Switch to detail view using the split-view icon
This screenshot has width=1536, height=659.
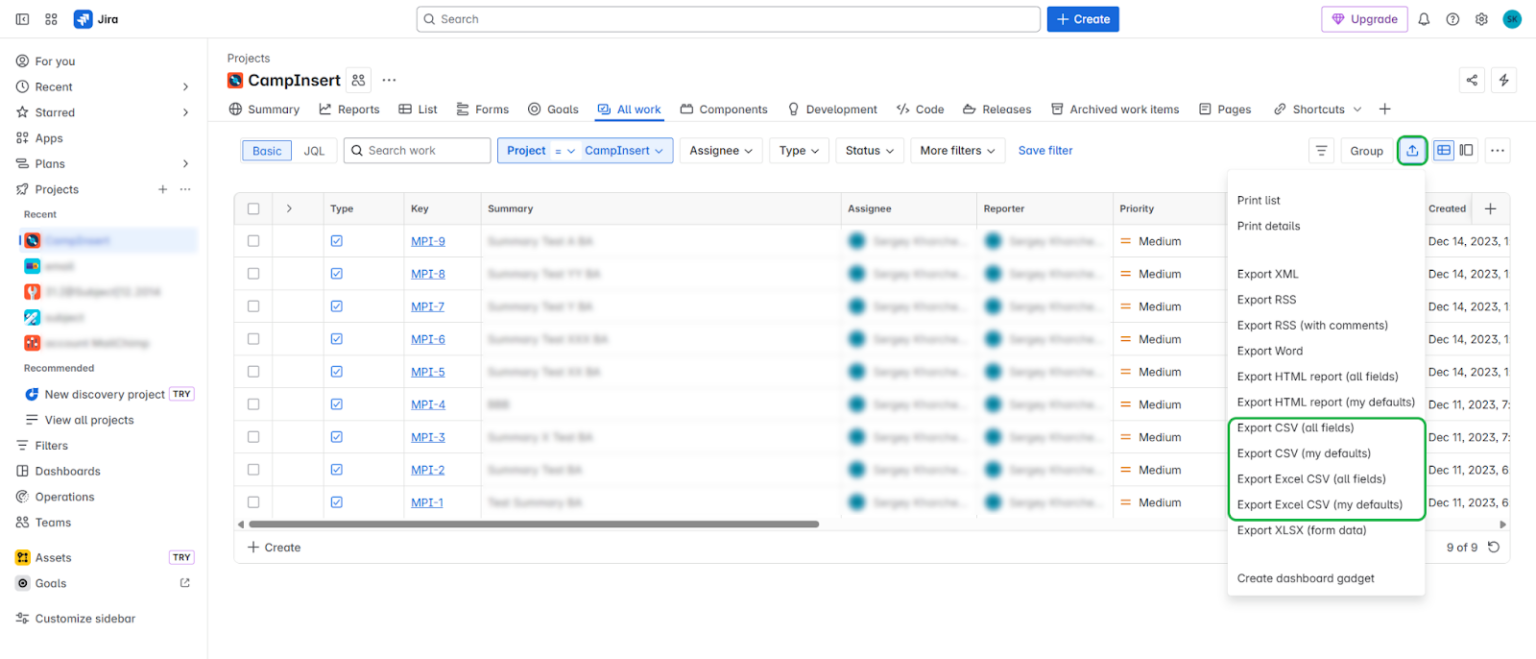(x=1466, y=148)
